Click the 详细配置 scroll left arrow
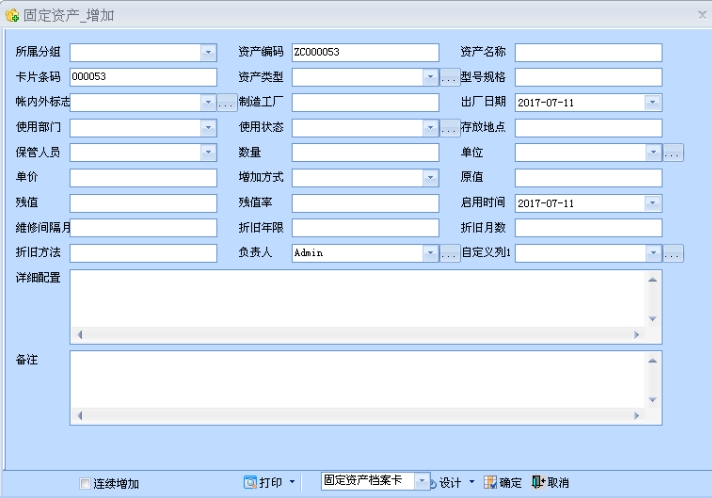This screenshot has width=712, height=498. (80, 335)
